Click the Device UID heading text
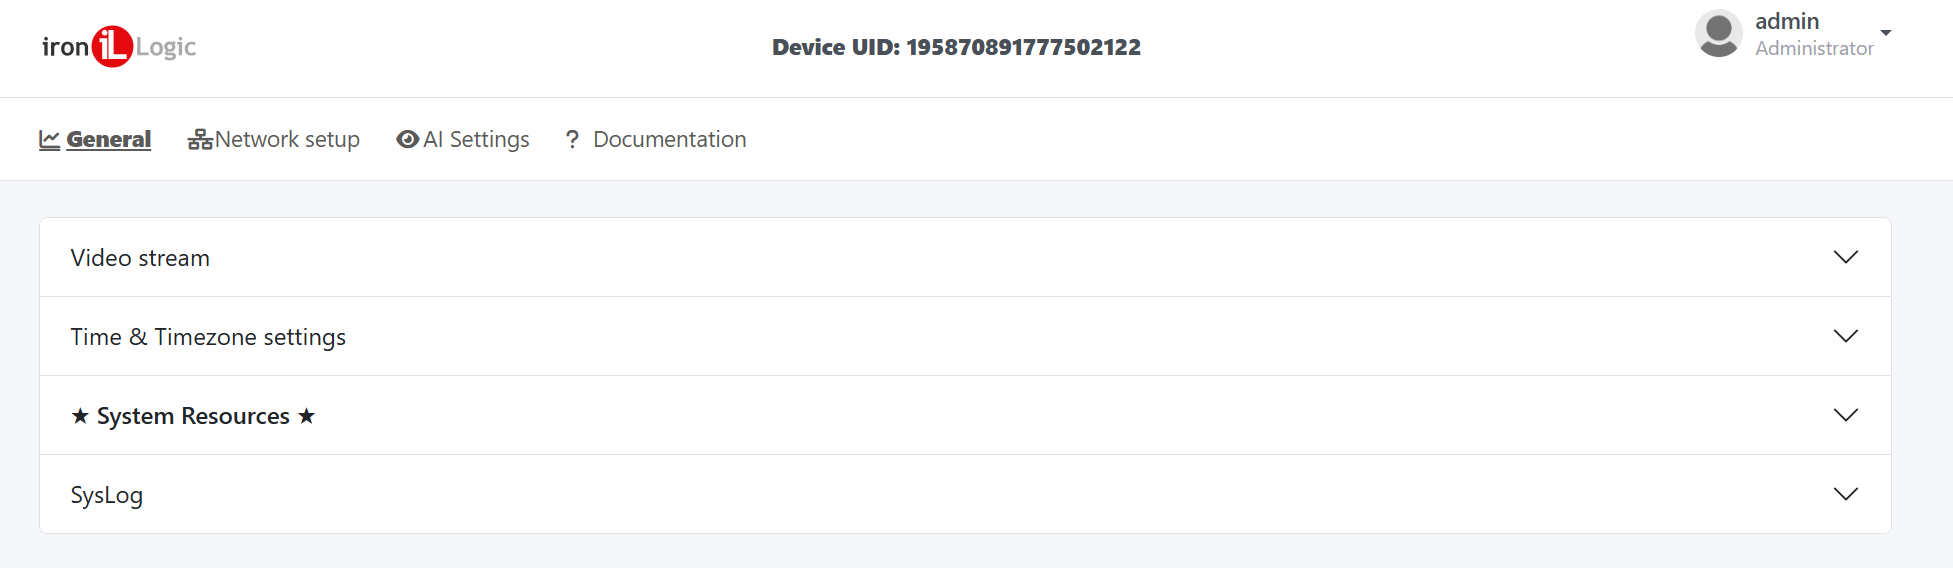Screen dimensions: 1953x568 click(x=956, y=47)
